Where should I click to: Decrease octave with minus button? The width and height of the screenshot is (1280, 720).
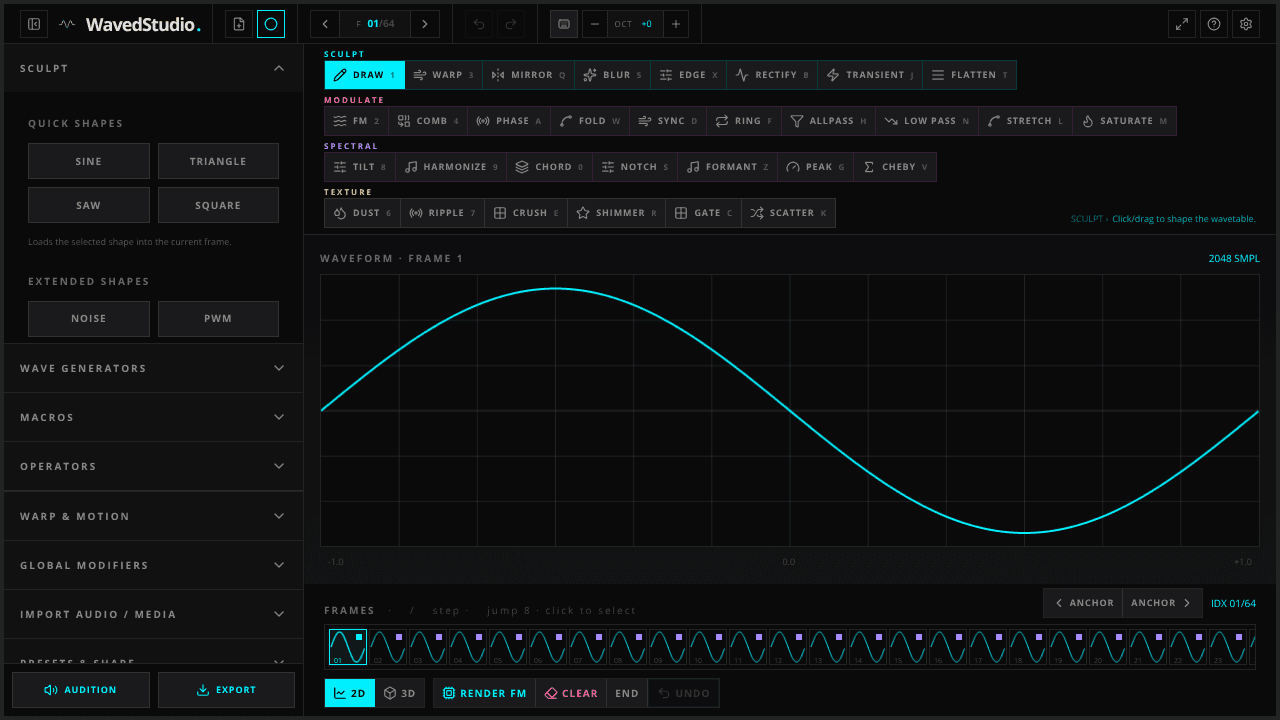click(x=595, y=24)
